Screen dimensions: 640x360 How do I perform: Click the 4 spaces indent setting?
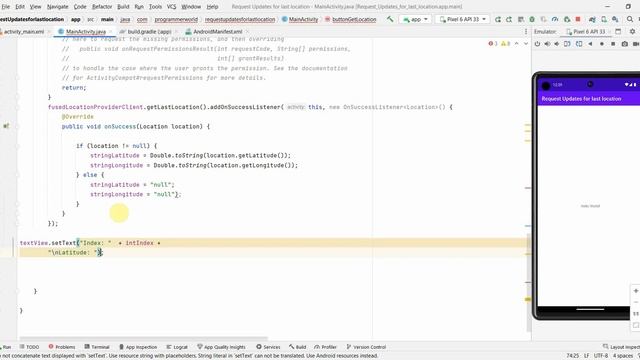622,356
